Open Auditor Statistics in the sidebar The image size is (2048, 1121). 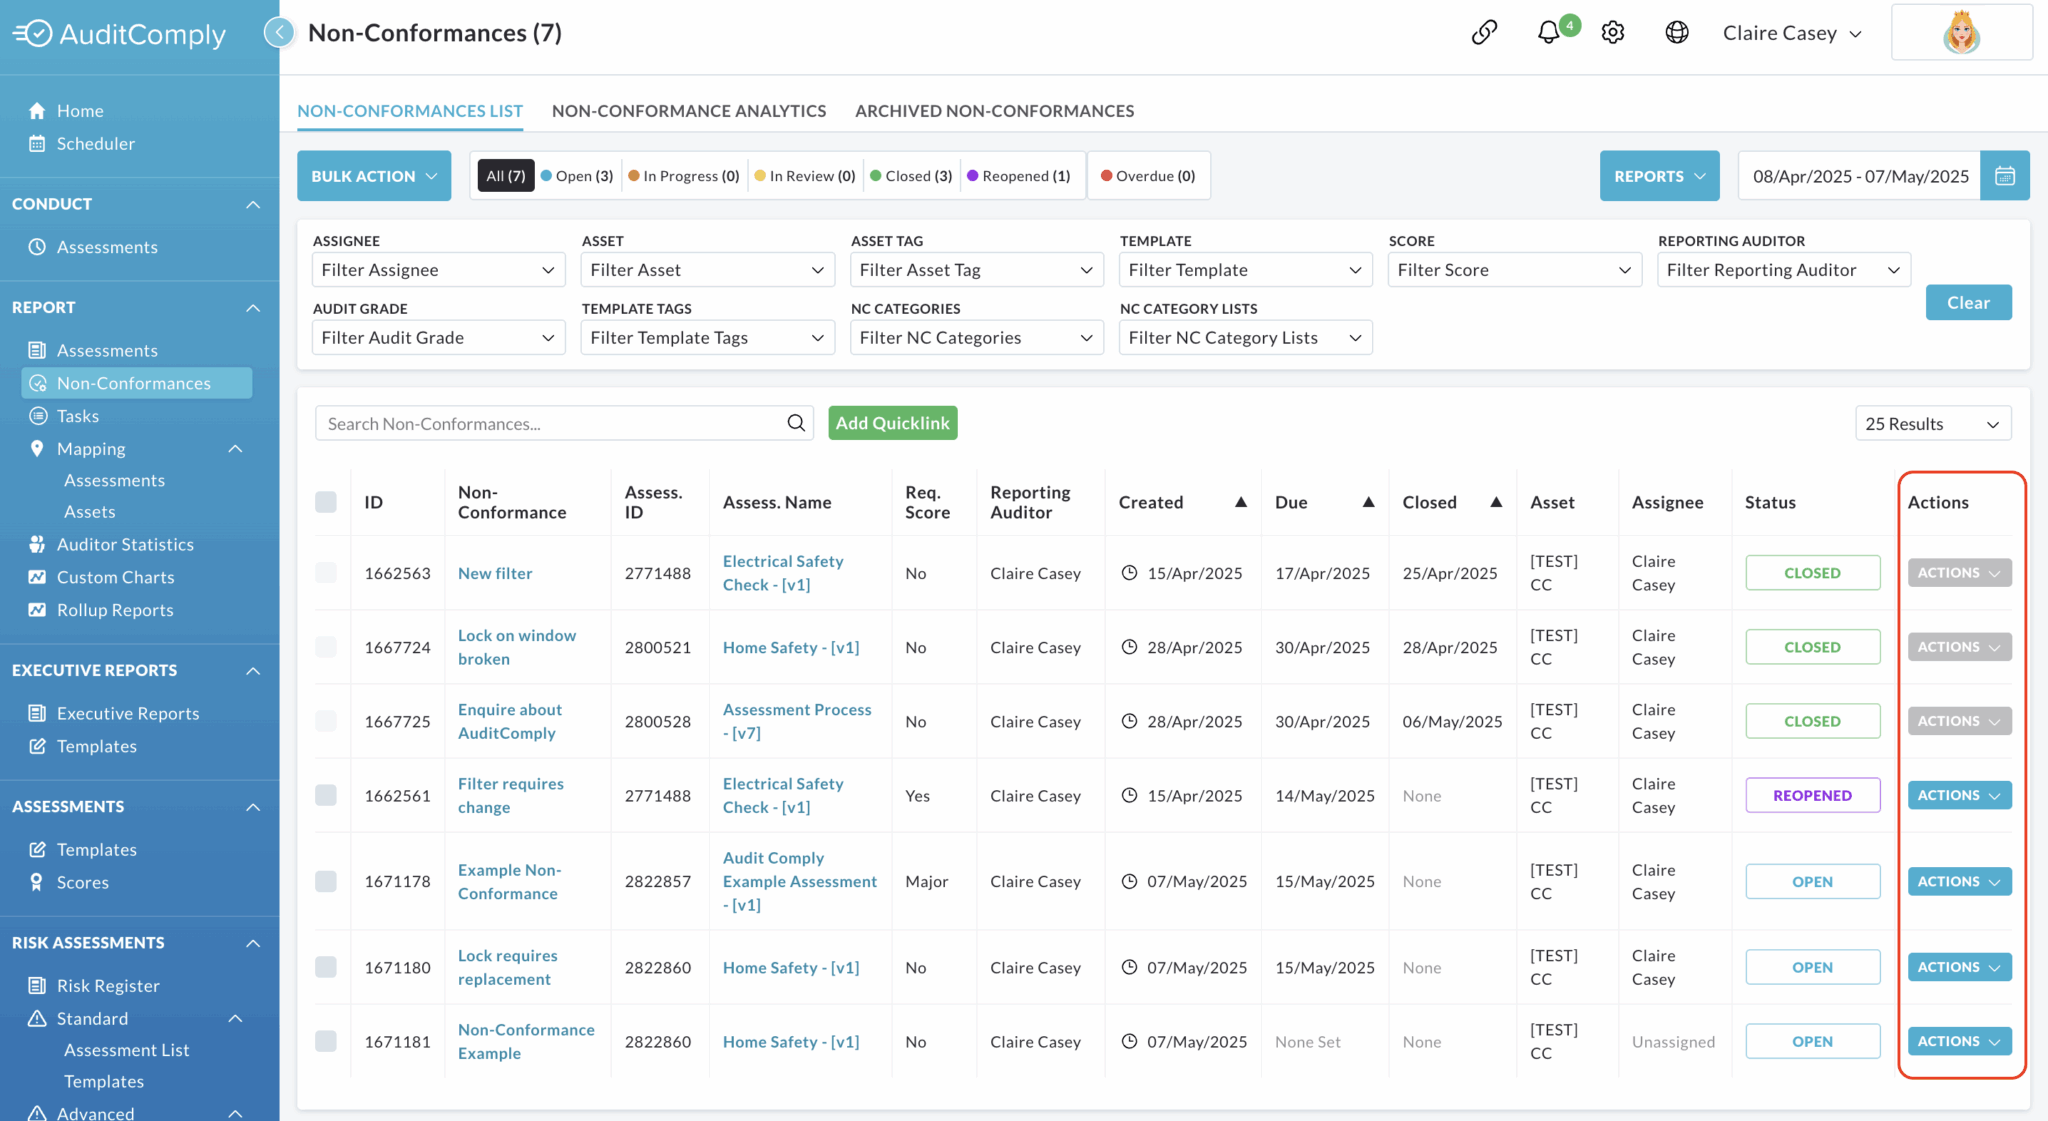[124, 544]
